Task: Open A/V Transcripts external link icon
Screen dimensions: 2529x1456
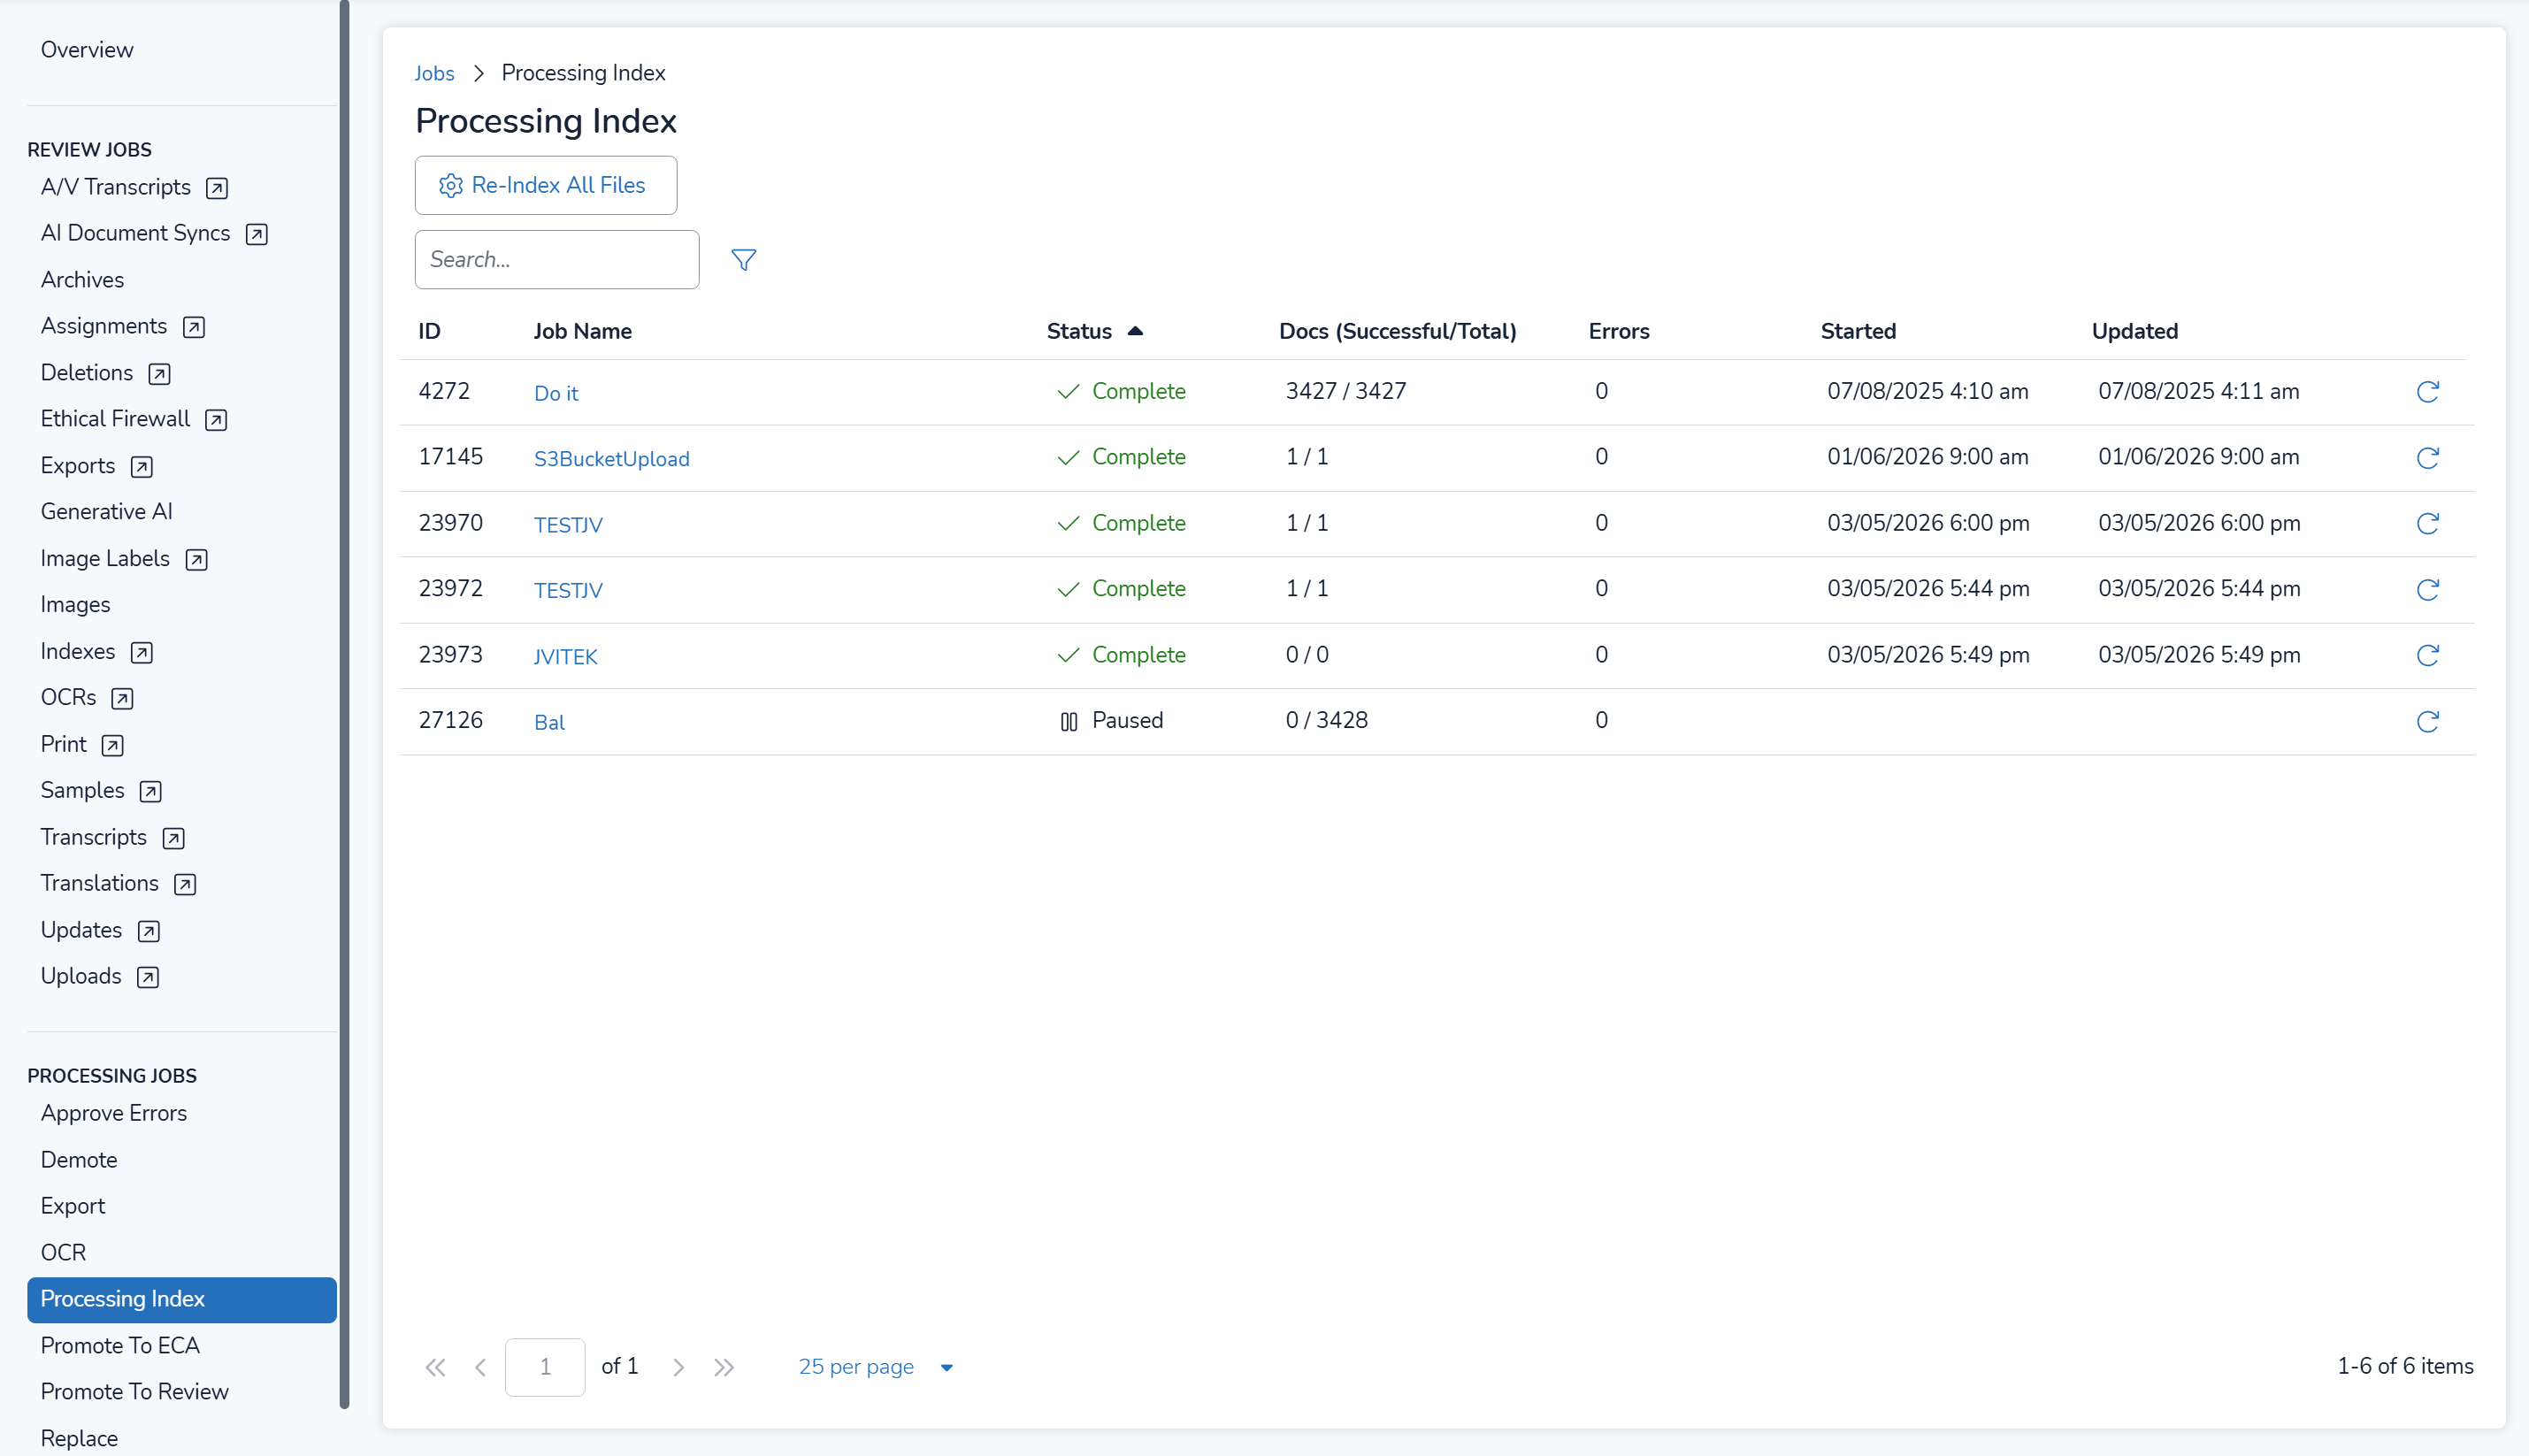Action: [216, 188]
